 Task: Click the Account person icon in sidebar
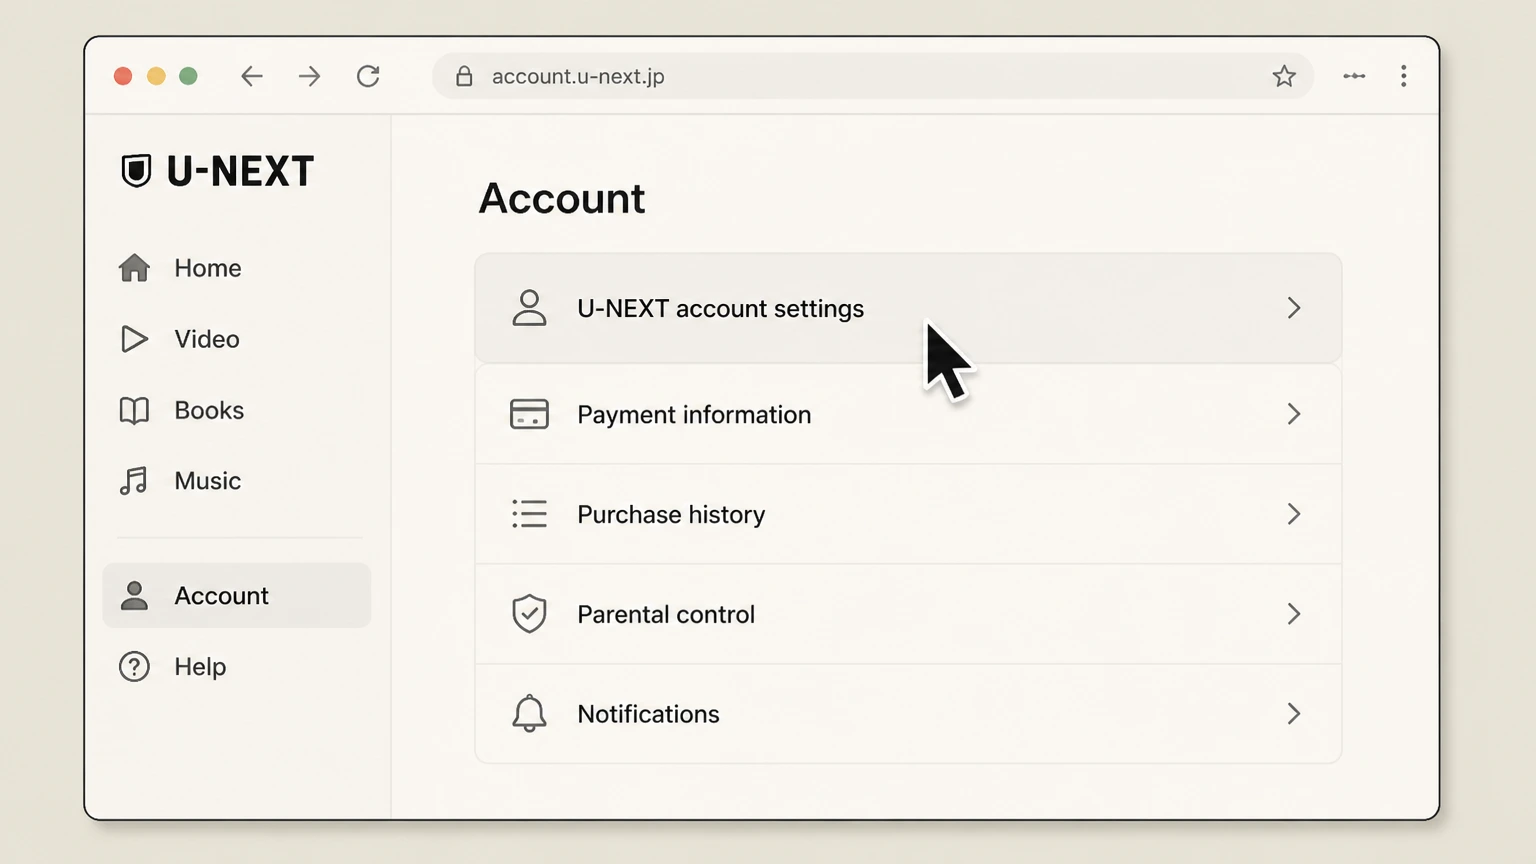(x=134, y=595)
